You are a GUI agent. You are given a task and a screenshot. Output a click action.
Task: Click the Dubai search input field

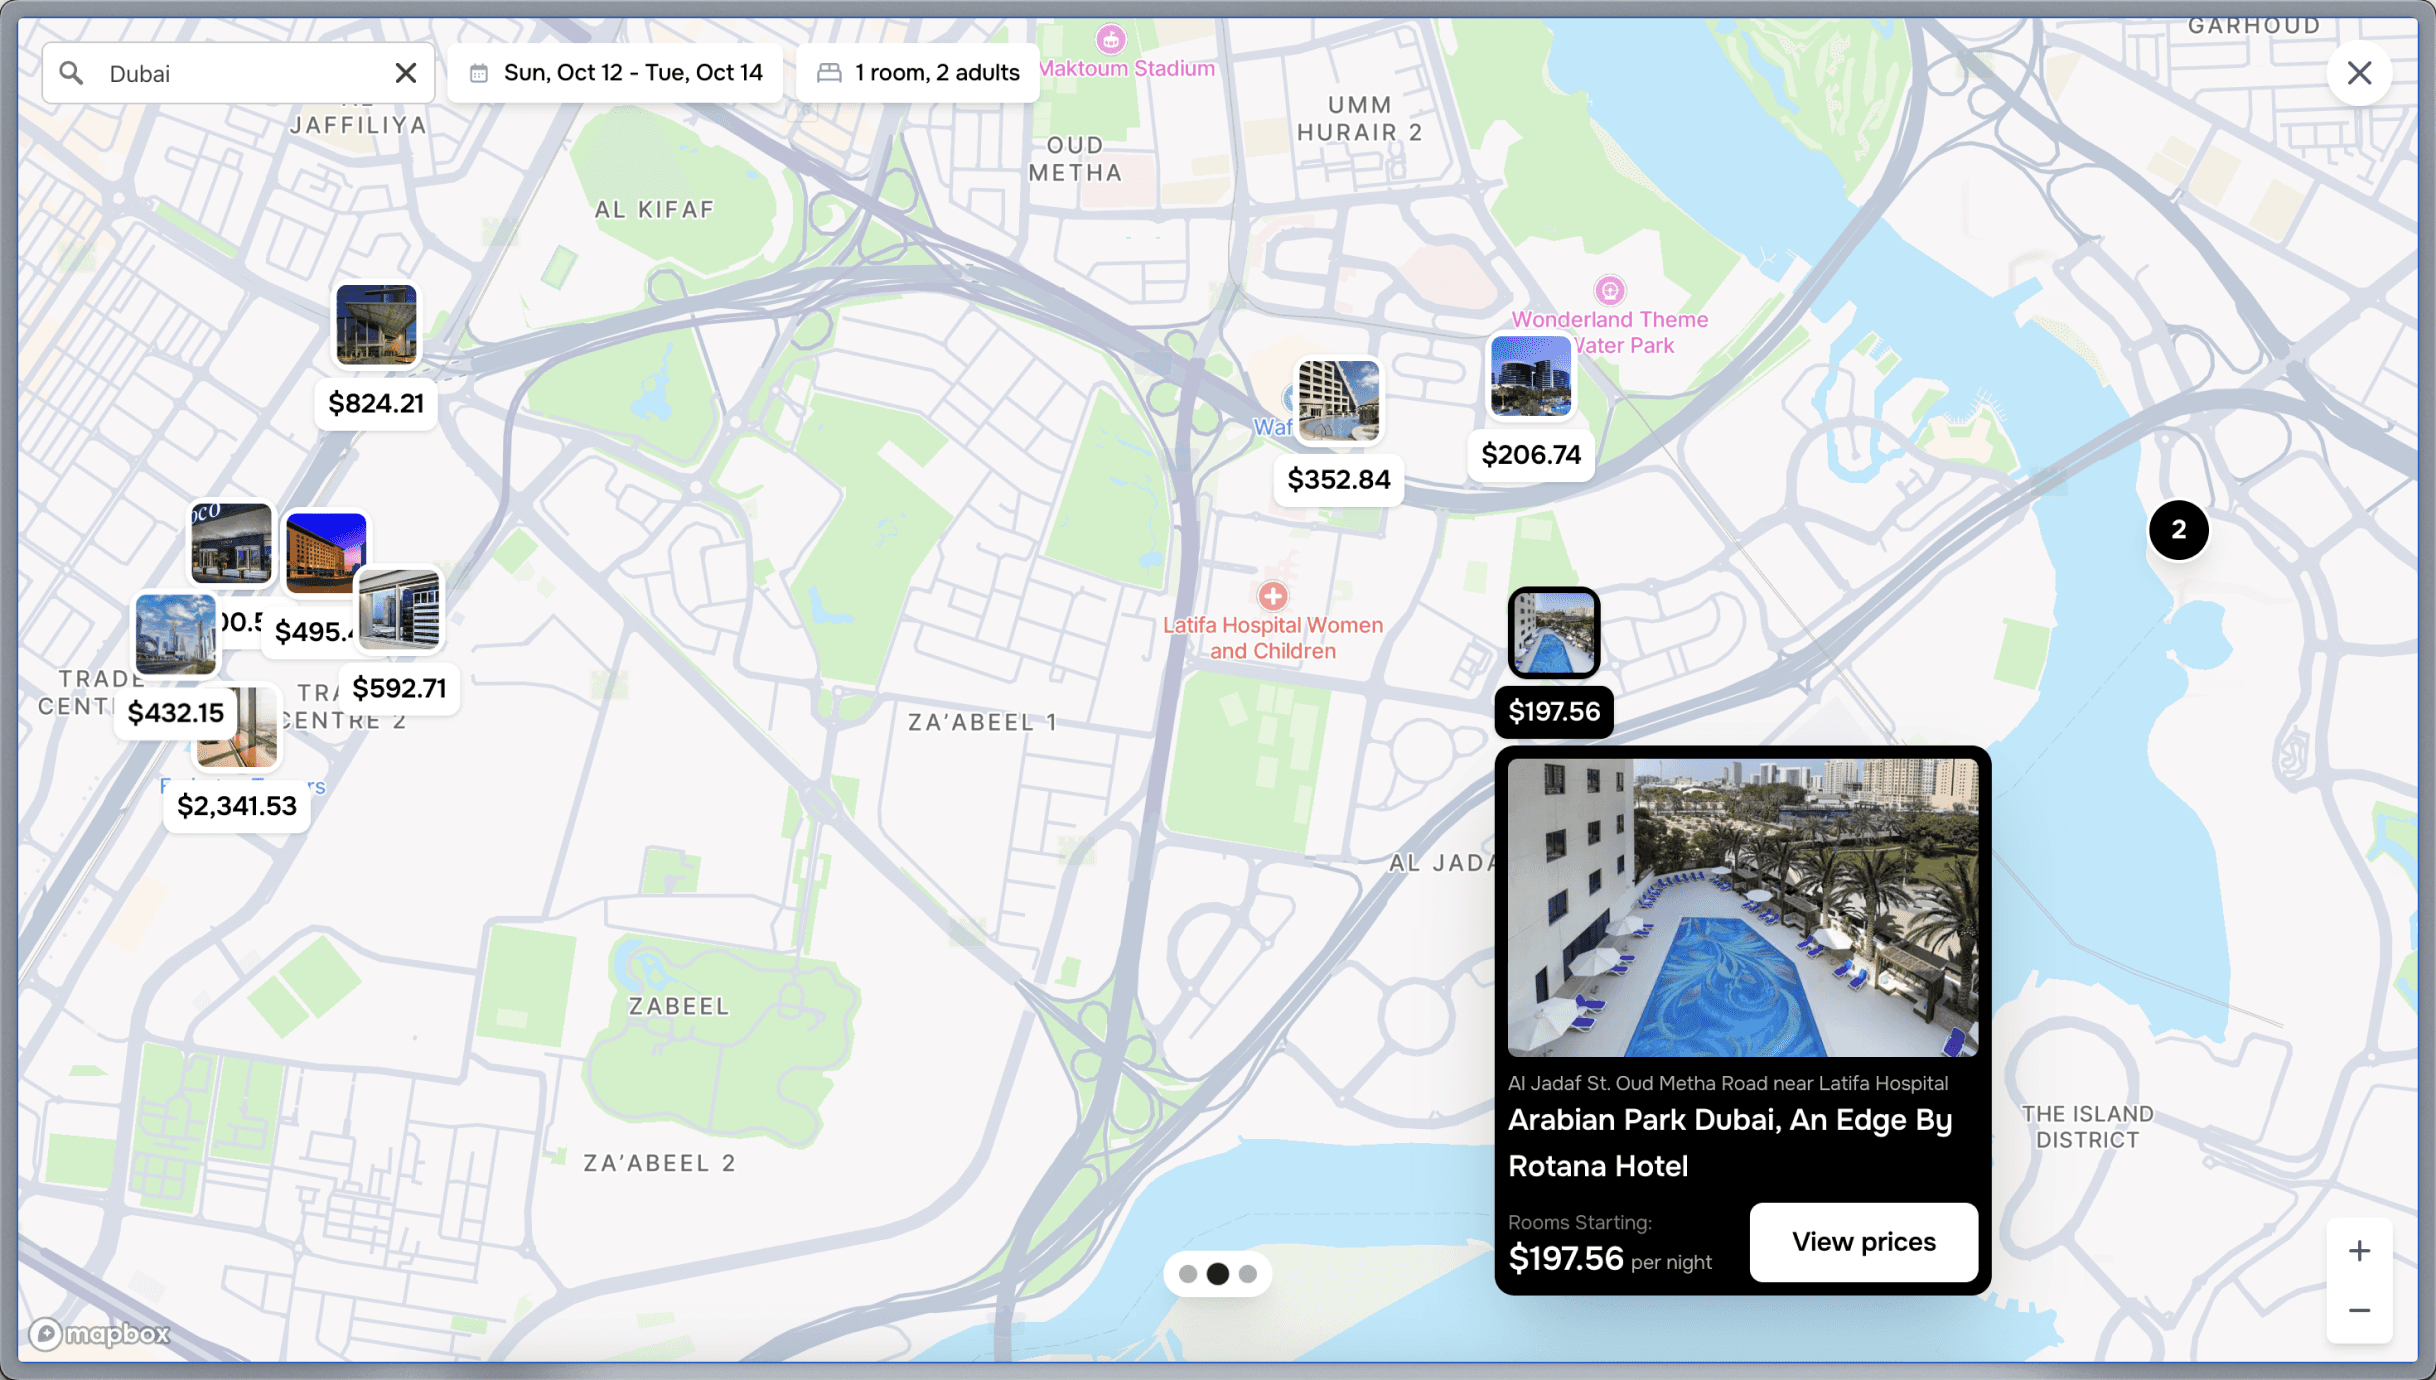238,73
